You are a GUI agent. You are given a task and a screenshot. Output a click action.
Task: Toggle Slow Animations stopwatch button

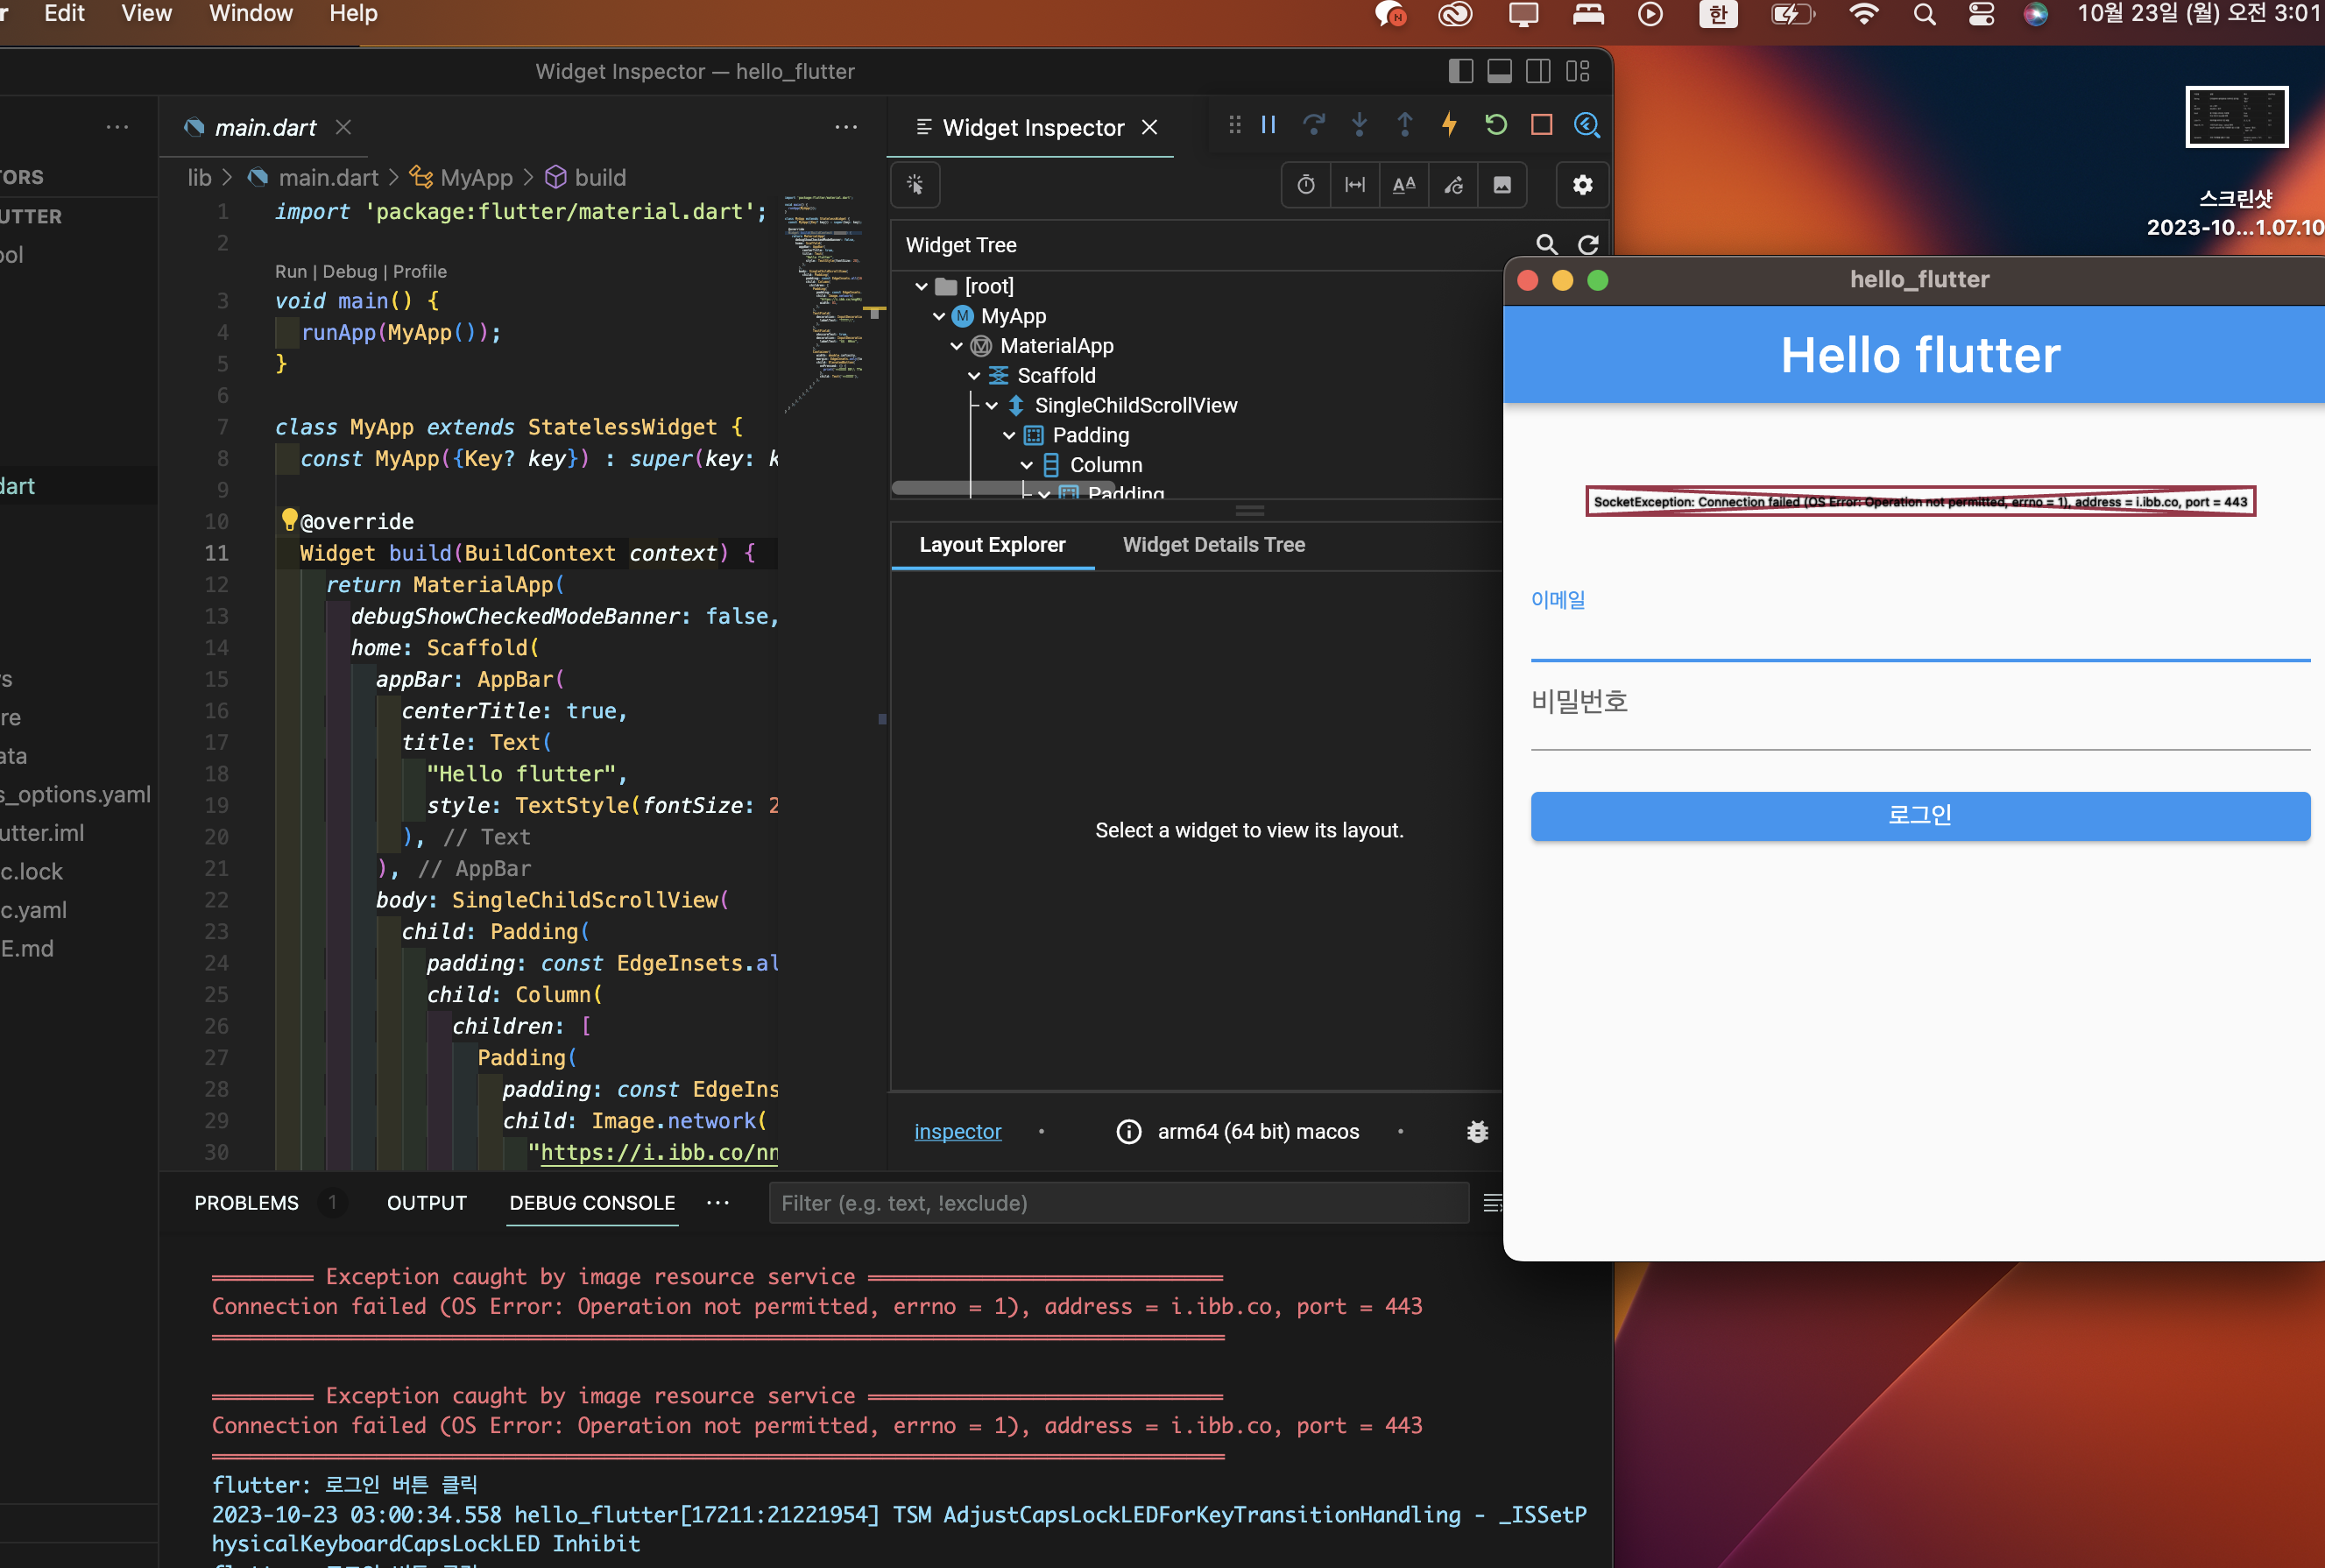click(1306, 185)
